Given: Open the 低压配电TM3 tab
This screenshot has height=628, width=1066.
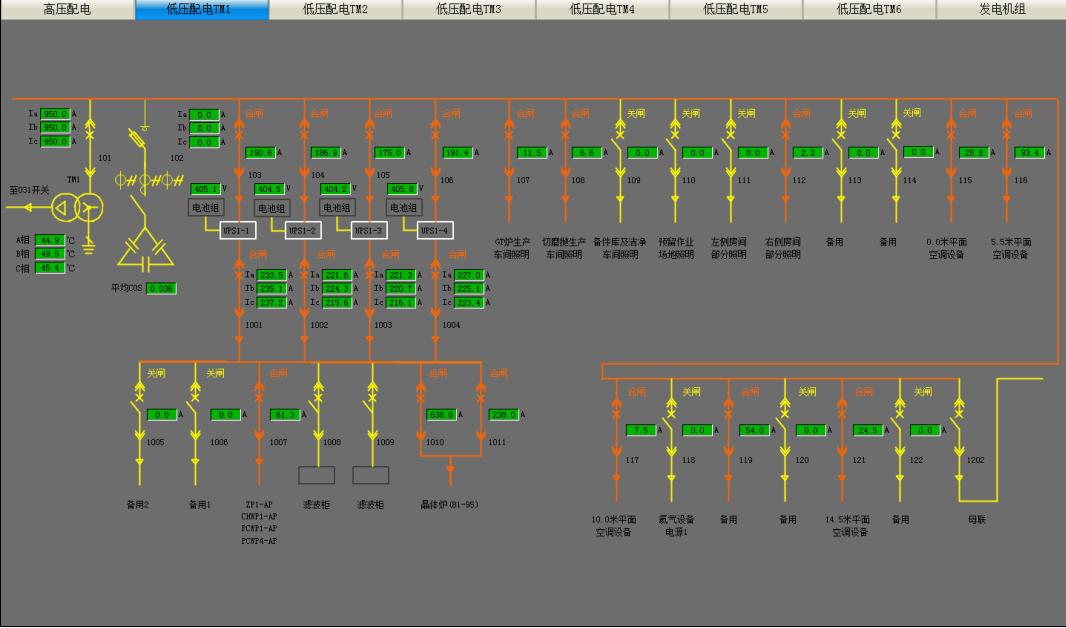Looking at the screenshot, I should tap(469, 10).
